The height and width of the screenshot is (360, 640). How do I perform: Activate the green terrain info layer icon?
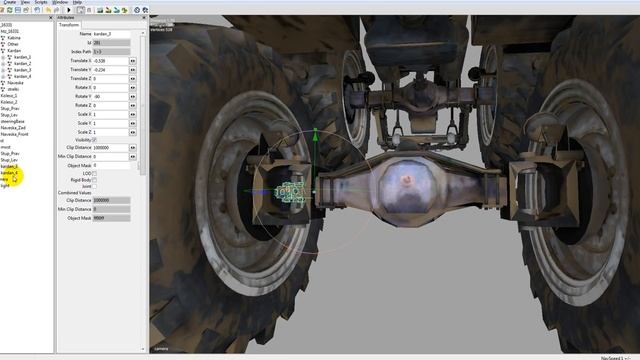point(124,10)
